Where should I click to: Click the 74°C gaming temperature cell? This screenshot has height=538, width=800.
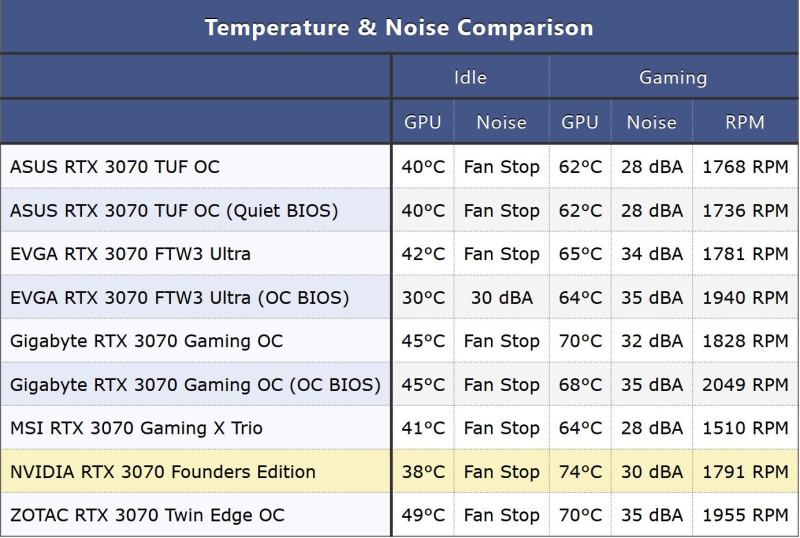580,472
